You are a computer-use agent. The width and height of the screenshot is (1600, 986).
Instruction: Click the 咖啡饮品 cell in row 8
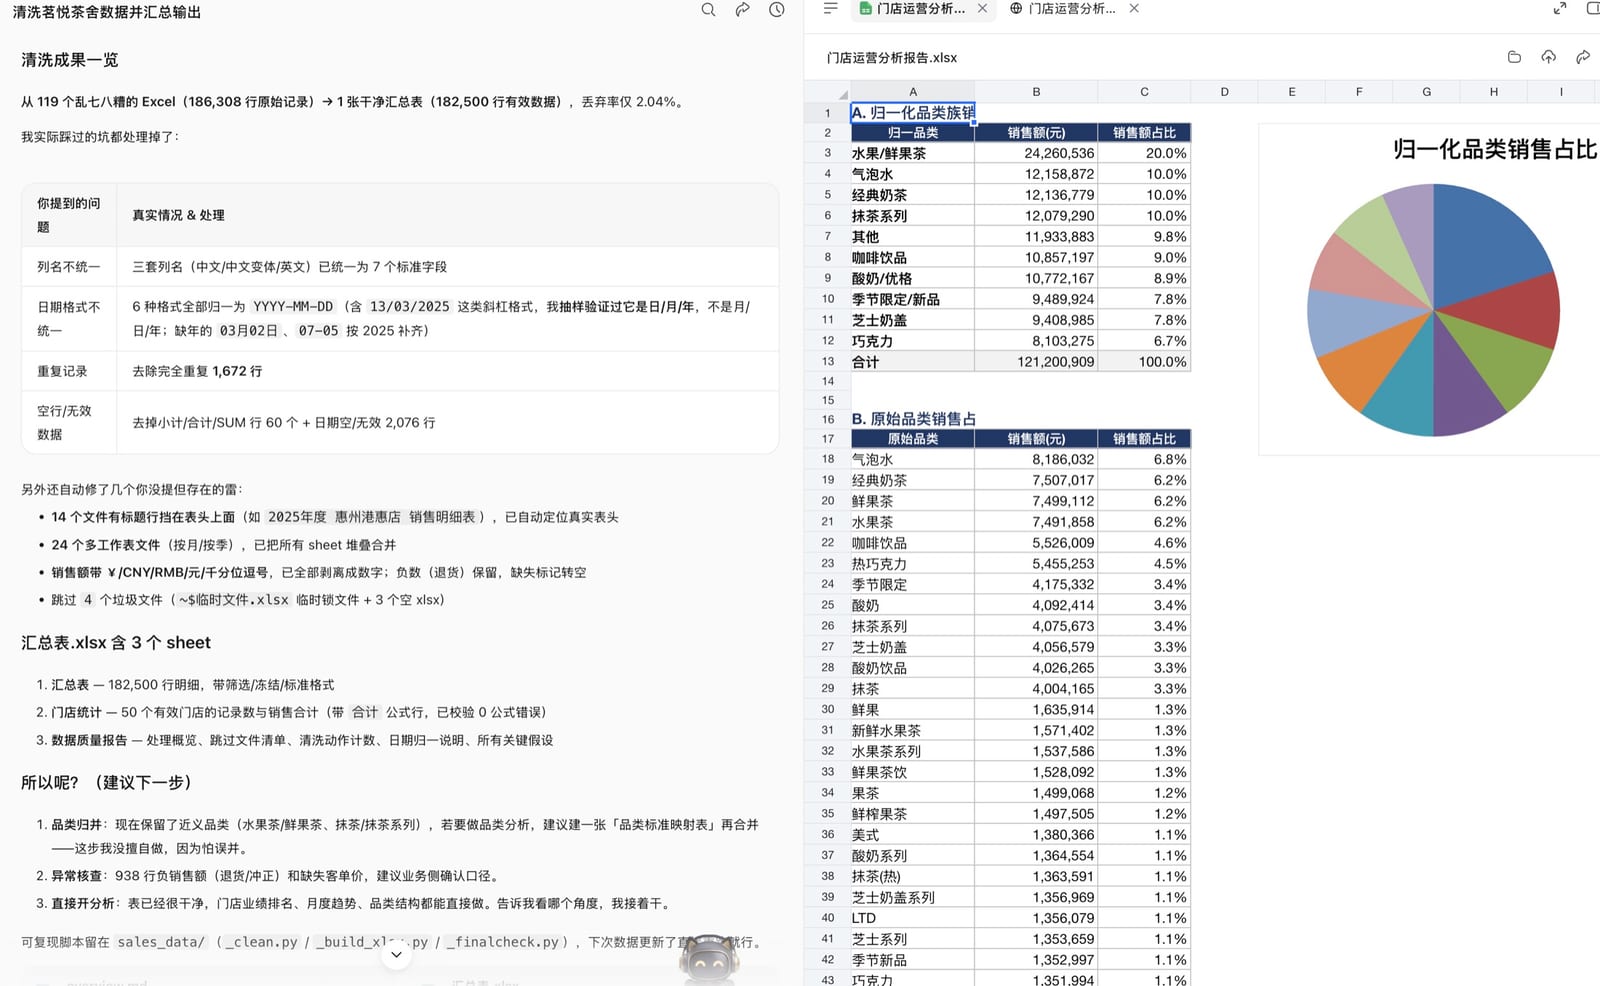click(x=913, y=258)
